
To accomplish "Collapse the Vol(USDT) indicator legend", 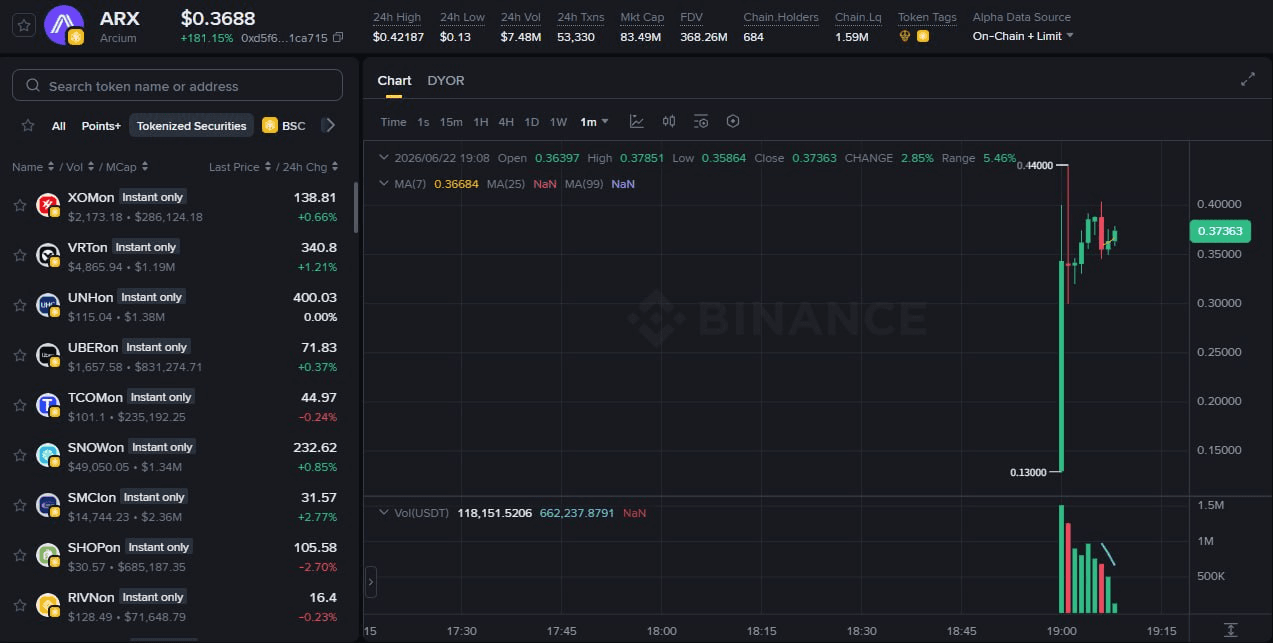I will 384,512.
